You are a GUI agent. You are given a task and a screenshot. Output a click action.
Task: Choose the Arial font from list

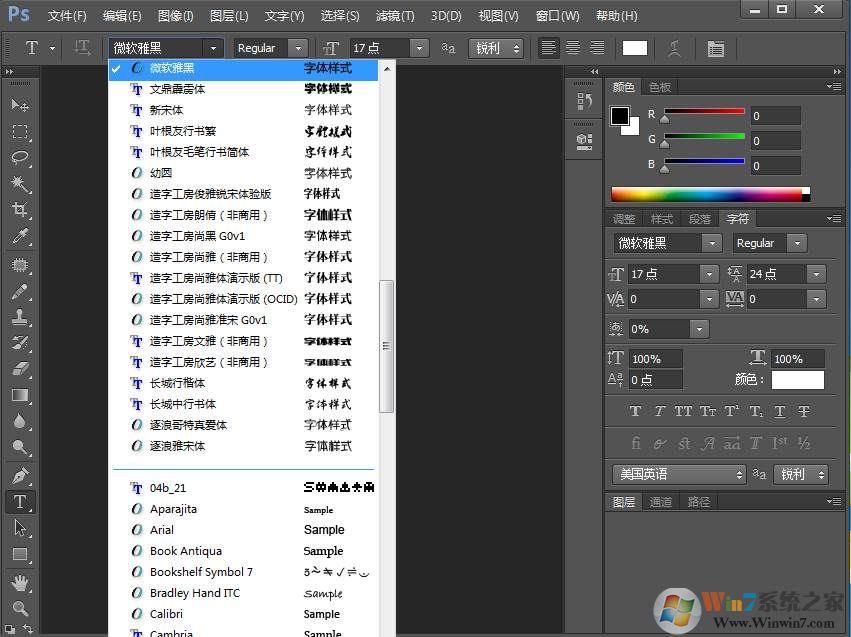(162, 530)
